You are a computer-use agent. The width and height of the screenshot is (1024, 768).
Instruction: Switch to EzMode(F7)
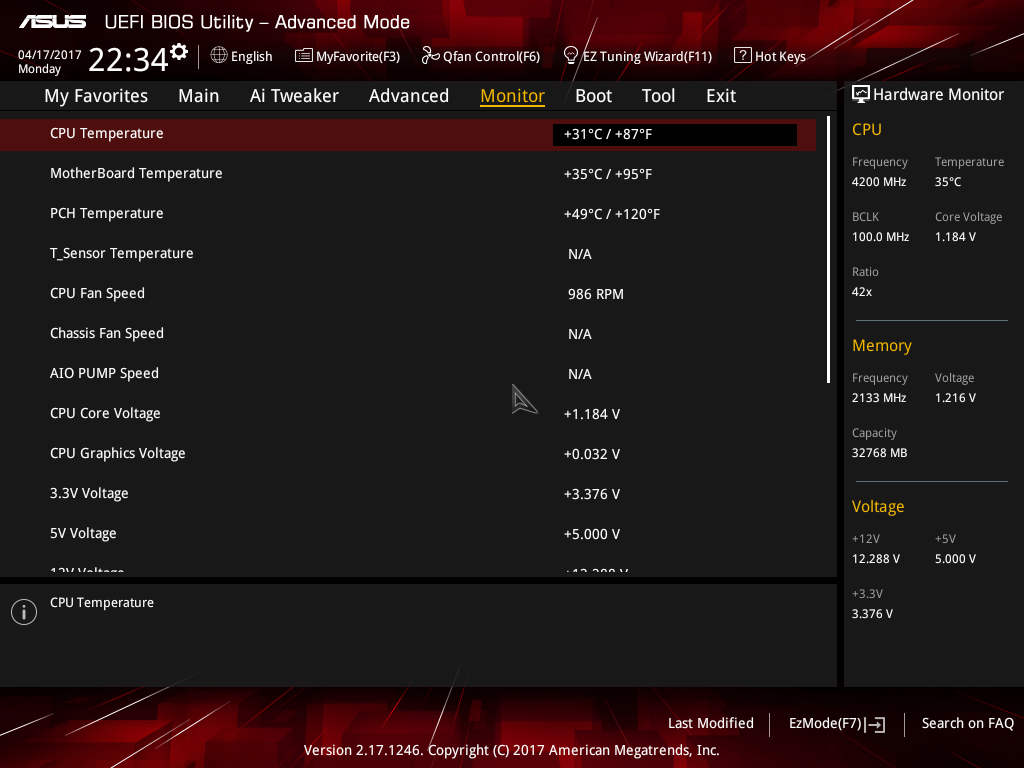[825, 723]
